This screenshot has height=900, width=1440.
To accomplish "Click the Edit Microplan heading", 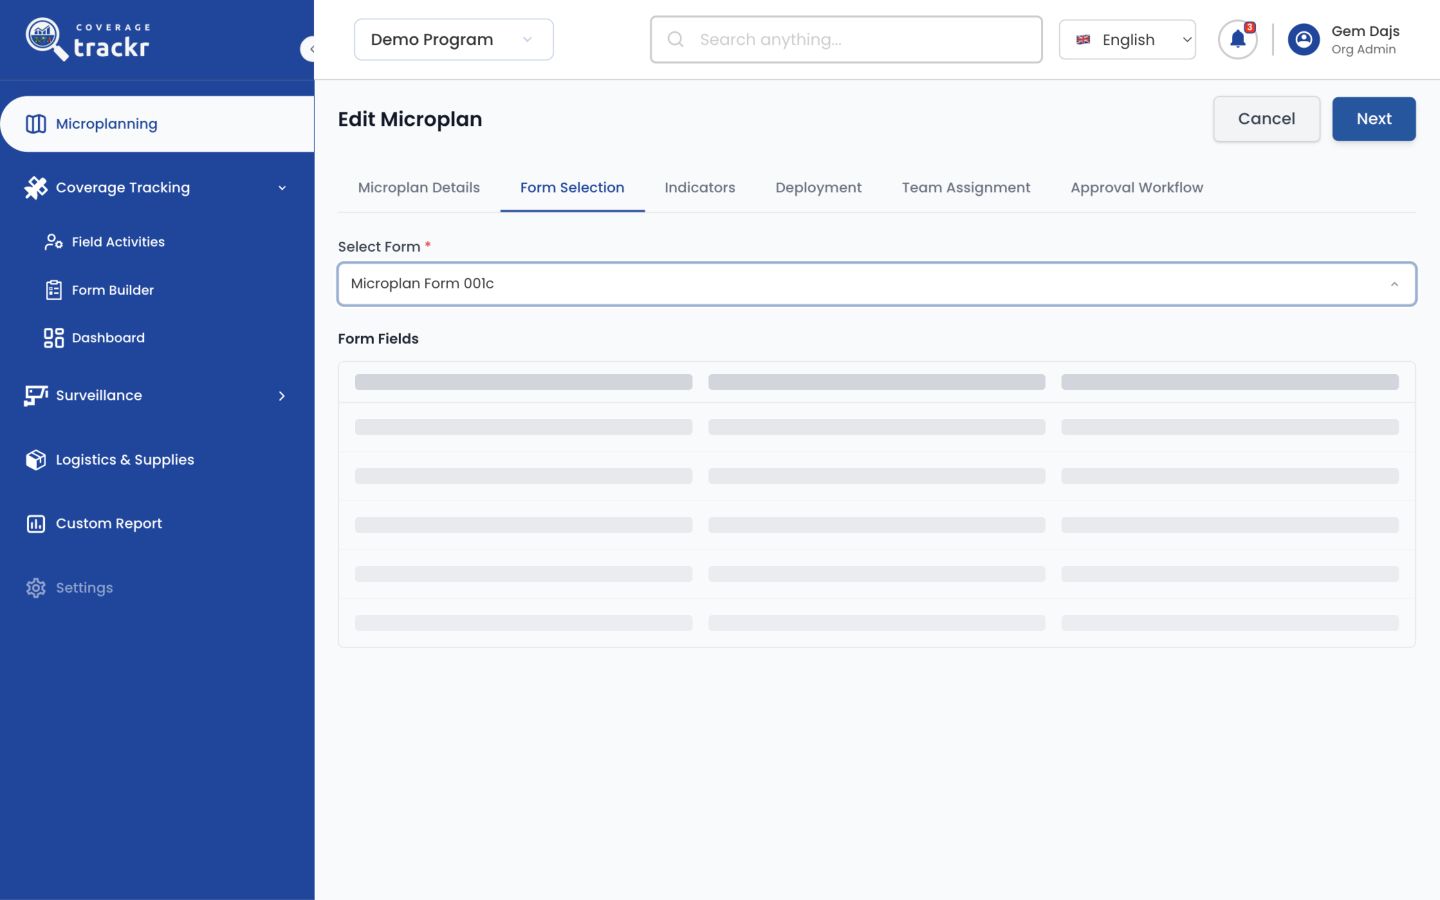I will 410,119.
